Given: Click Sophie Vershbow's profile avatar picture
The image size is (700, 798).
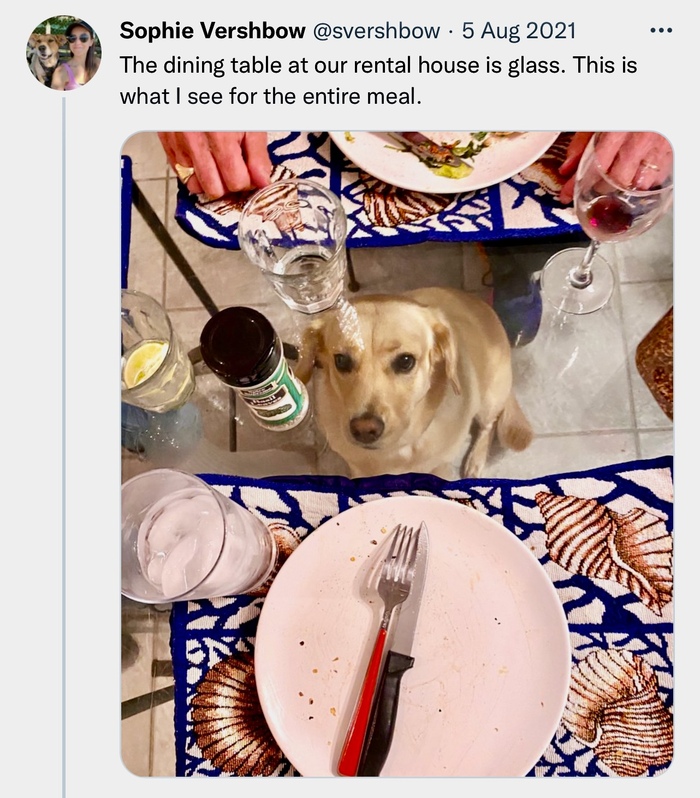Looking at the screenshot, I should coord(63,53).
